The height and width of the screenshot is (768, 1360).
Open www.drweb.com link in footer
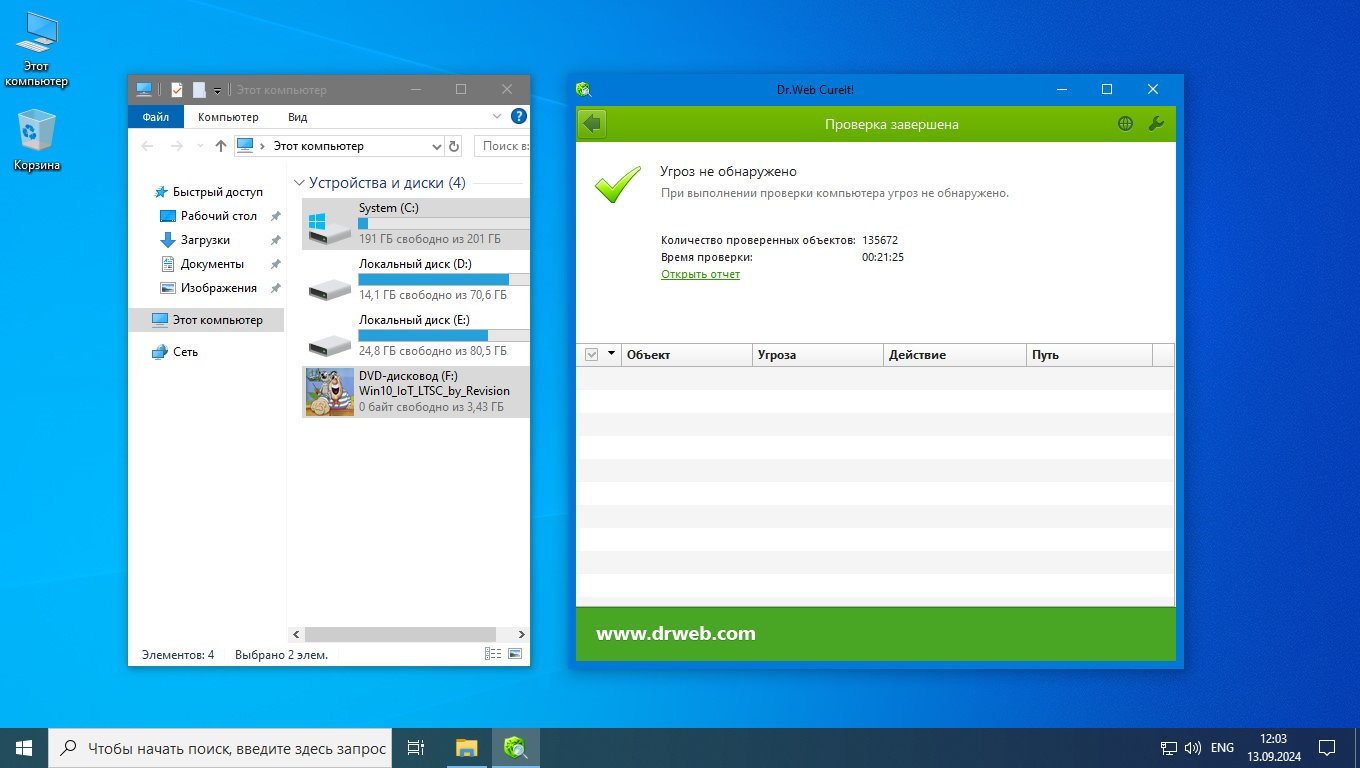point(676,633)
